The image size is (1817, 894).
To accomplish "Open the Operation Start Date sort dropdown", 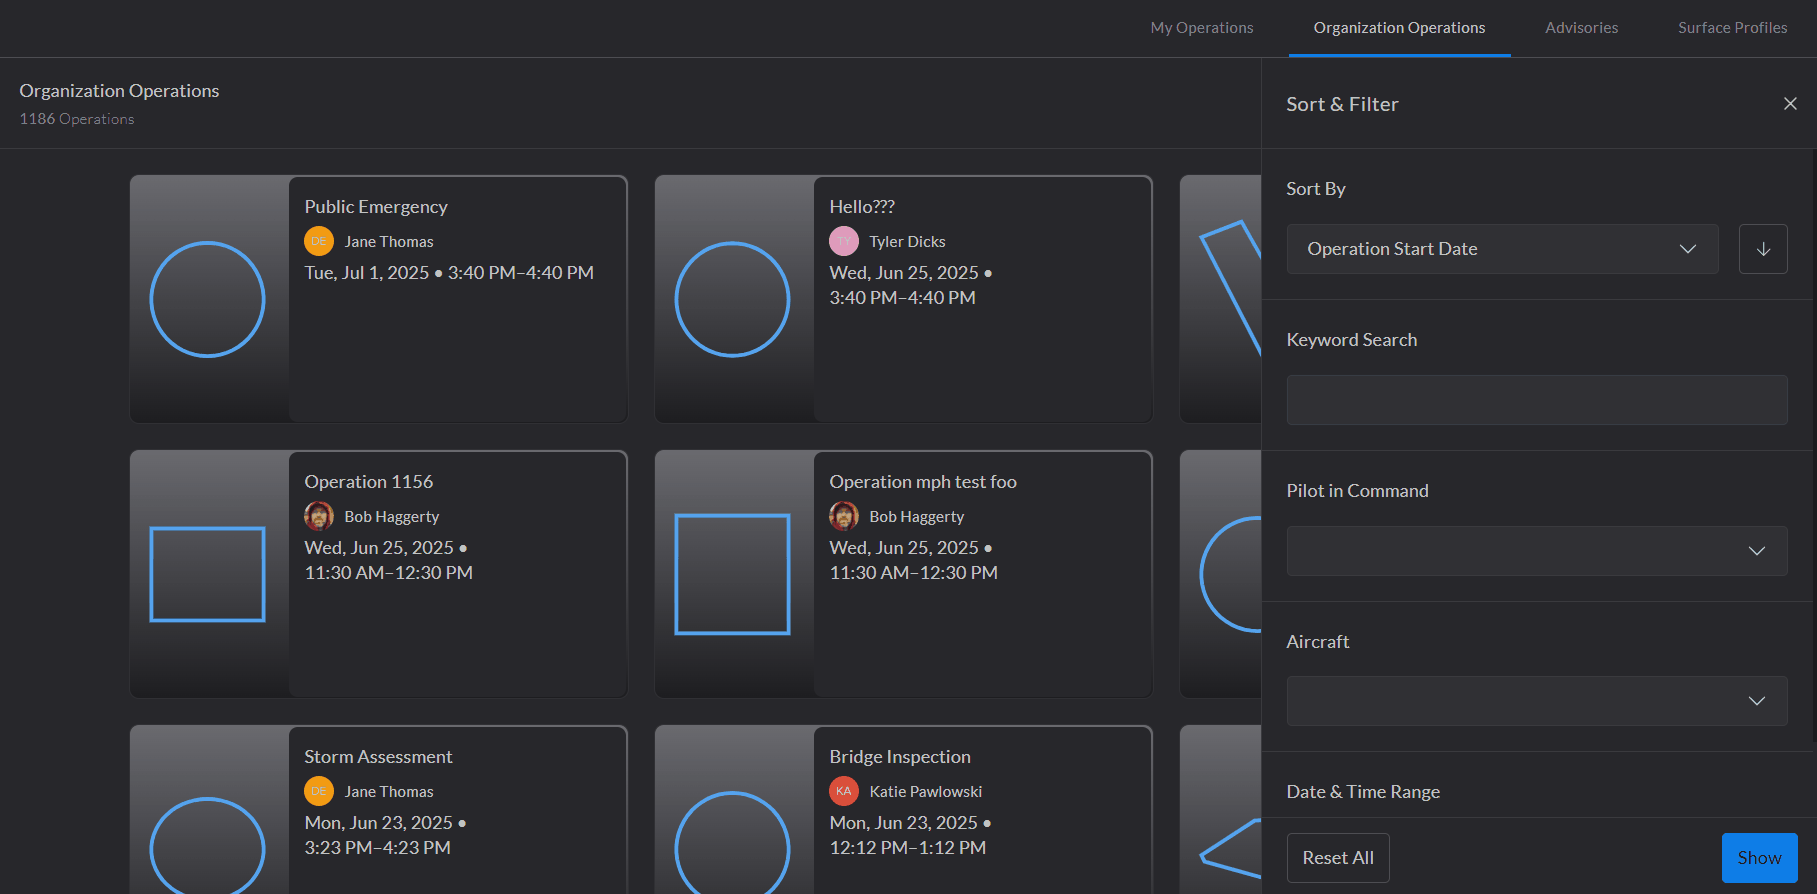I will pos(1502,249).
